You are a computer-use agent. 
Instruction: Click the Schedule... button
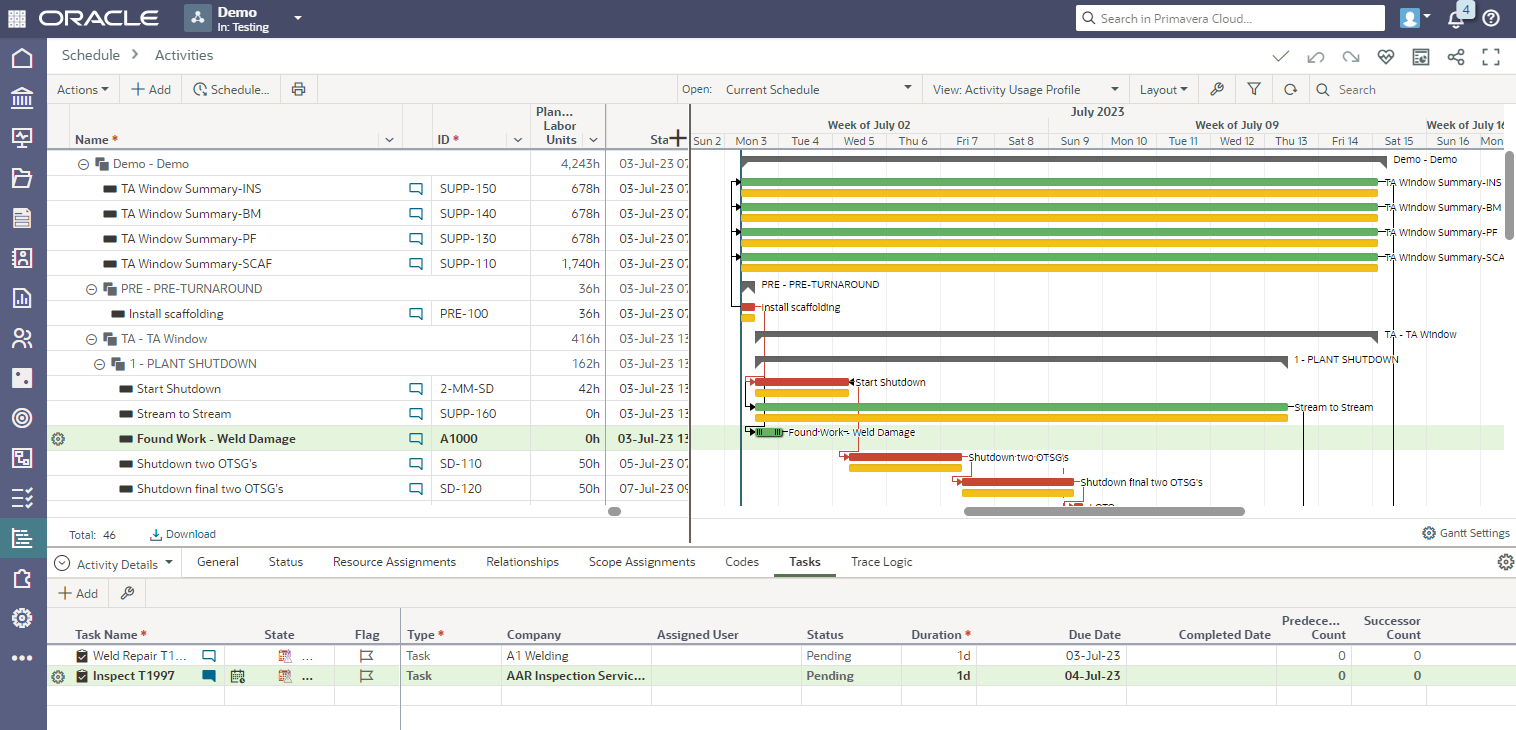(x=231, y=89)
